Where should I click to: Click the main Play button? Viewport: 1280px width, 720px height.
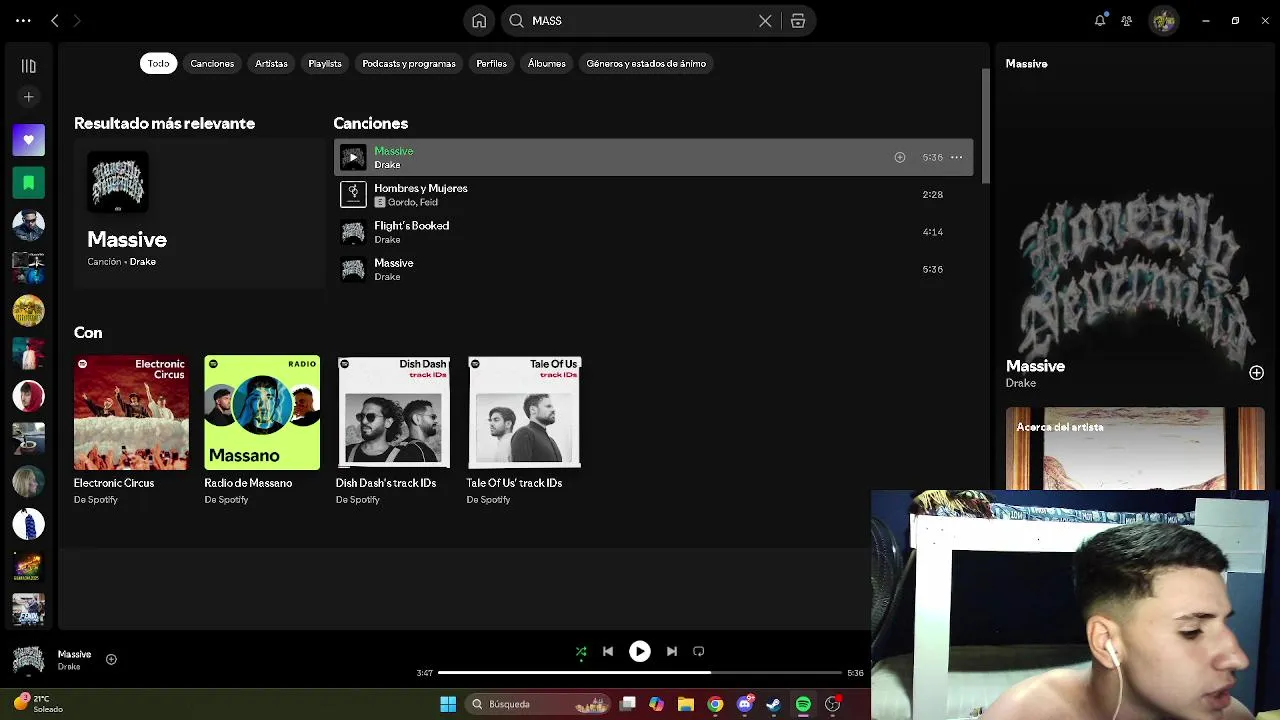639,651
